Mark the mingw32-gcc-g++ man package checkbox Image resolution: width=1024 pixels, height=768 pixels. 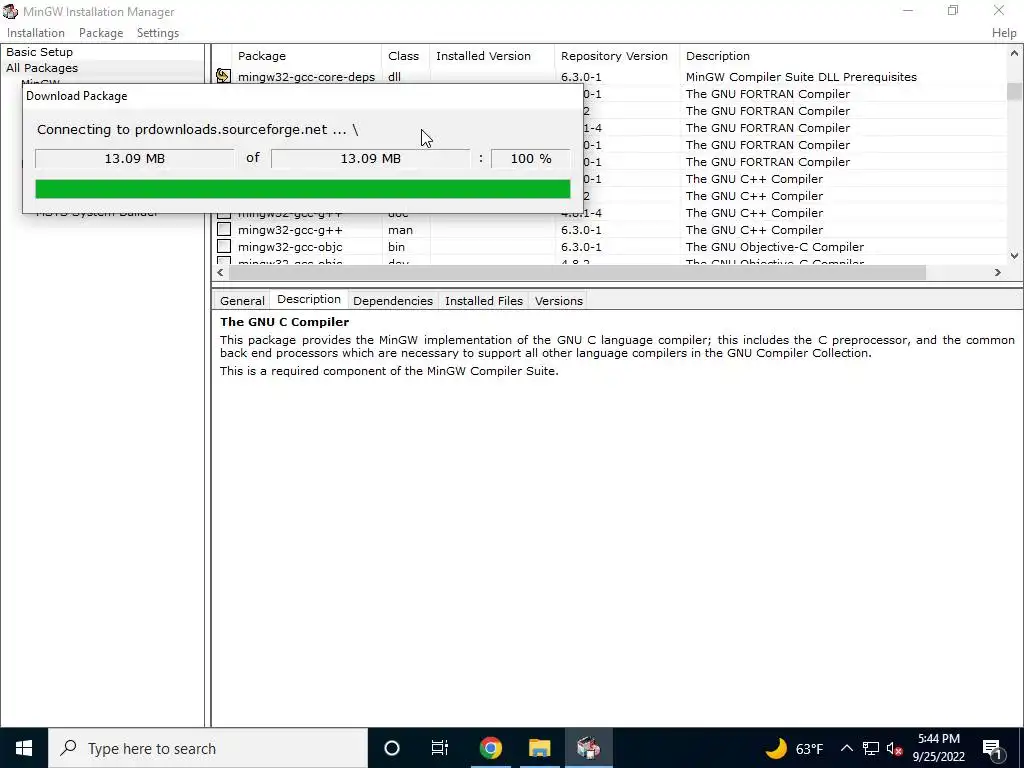click(x=224, y=229)
